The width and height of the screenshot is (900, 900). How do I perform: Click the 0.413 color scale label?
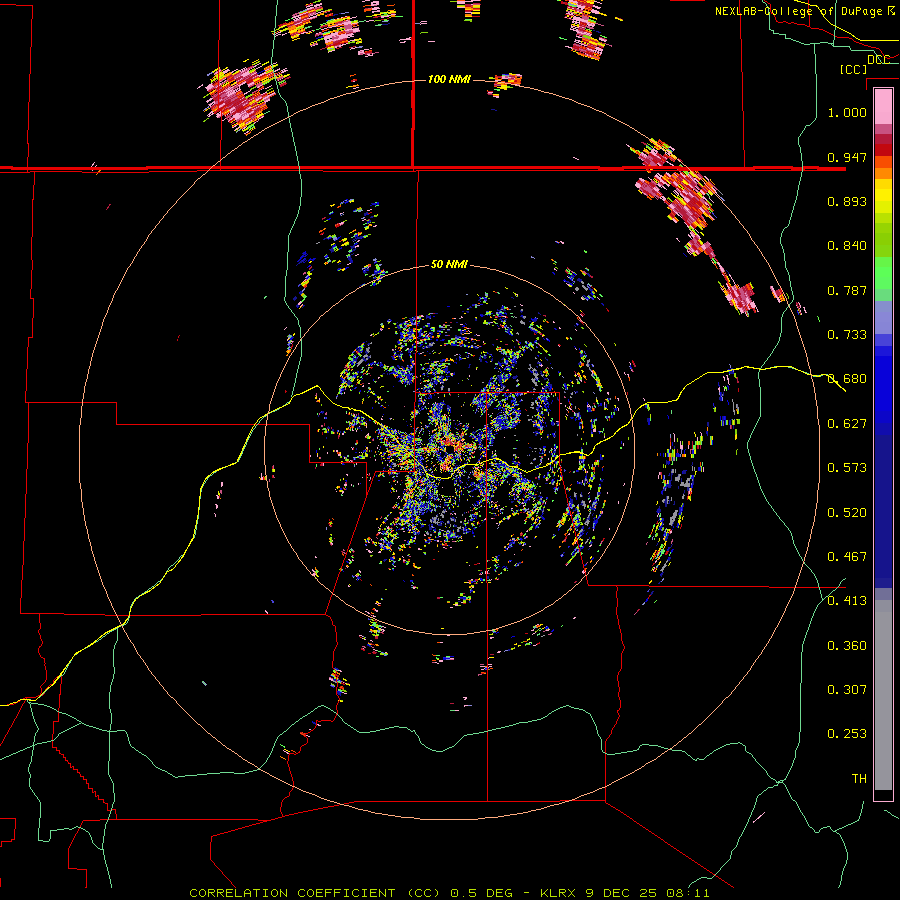847,601
